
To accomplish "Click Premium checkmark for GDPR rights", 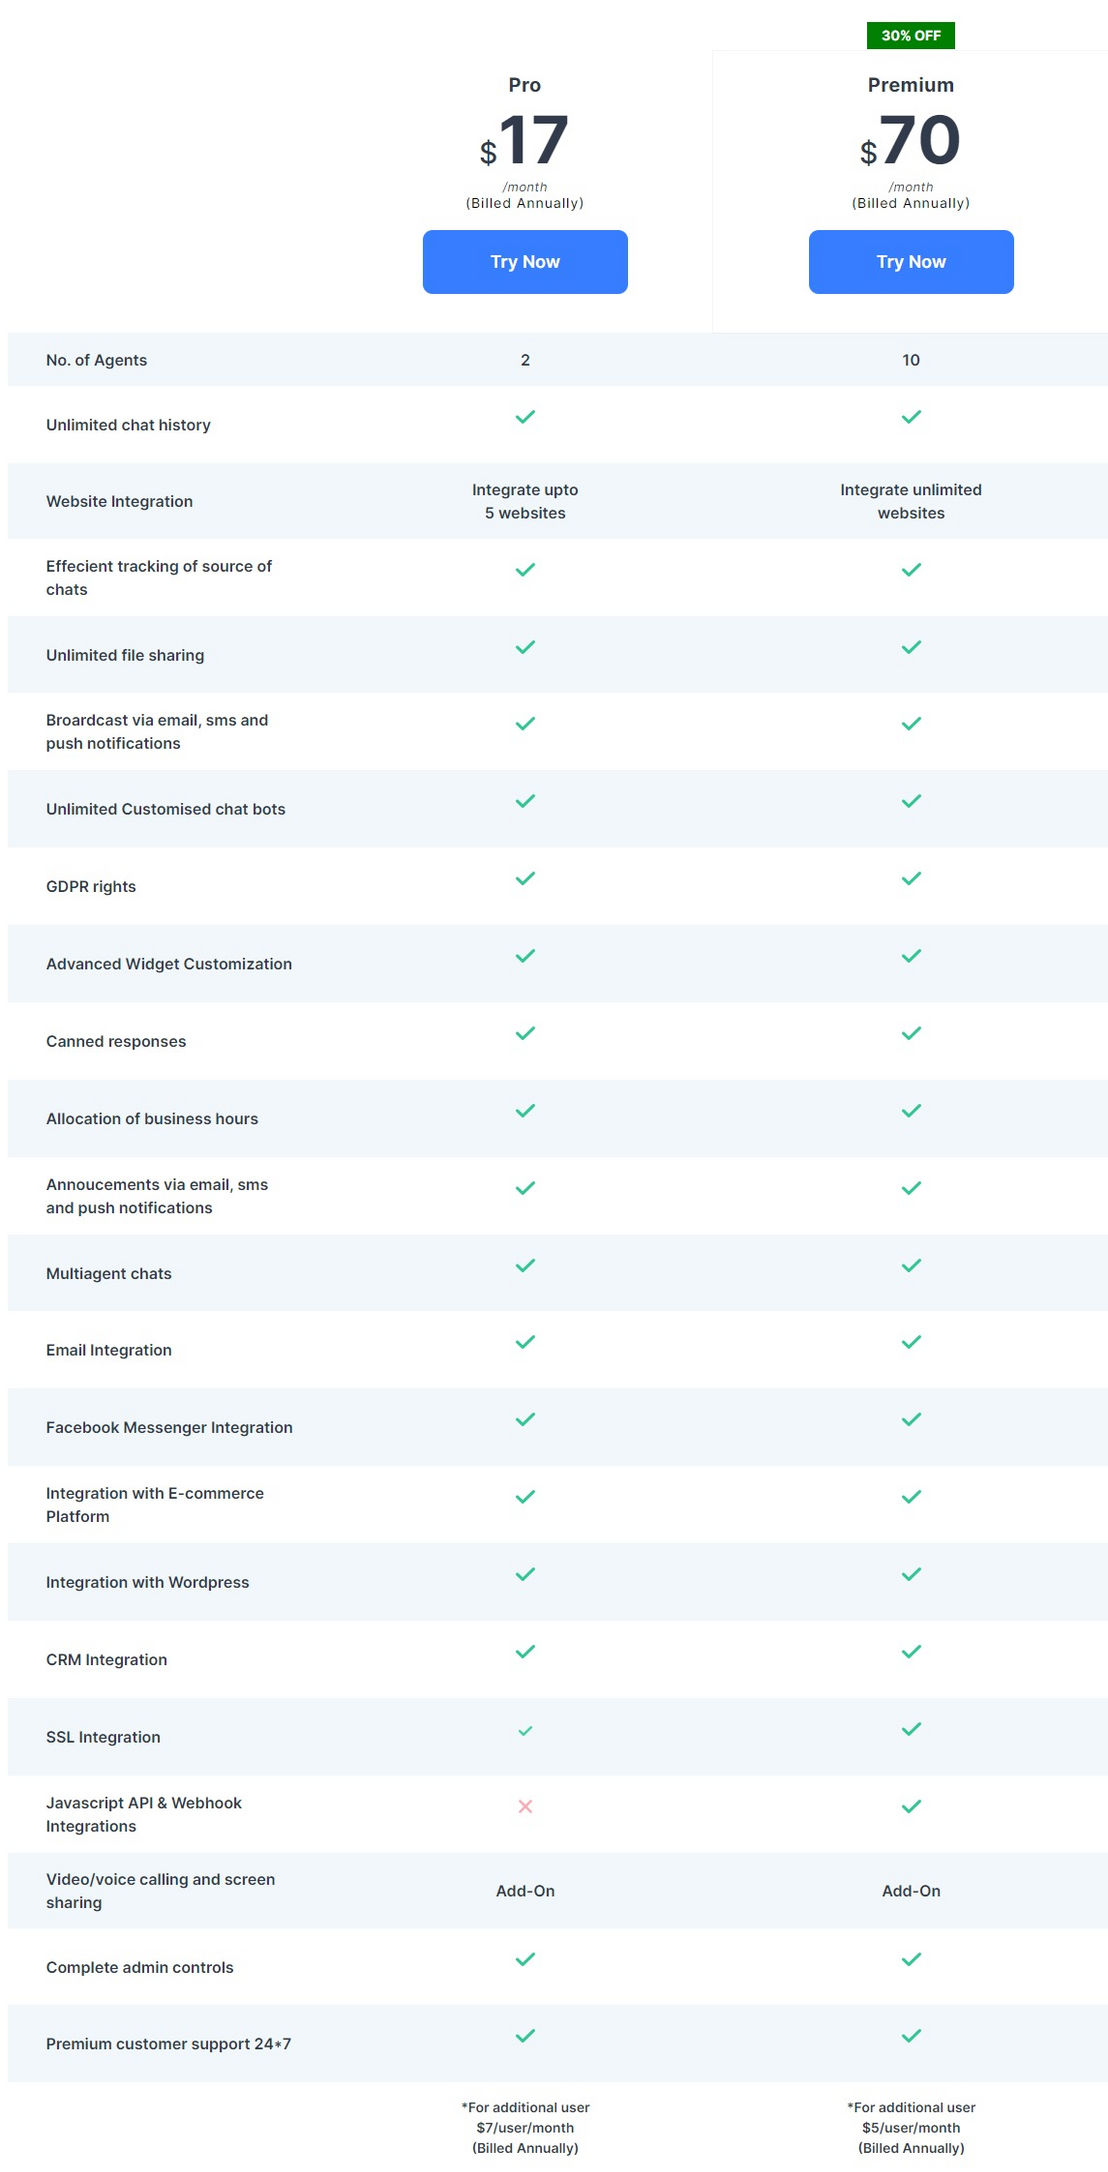I will click(911, 878).
